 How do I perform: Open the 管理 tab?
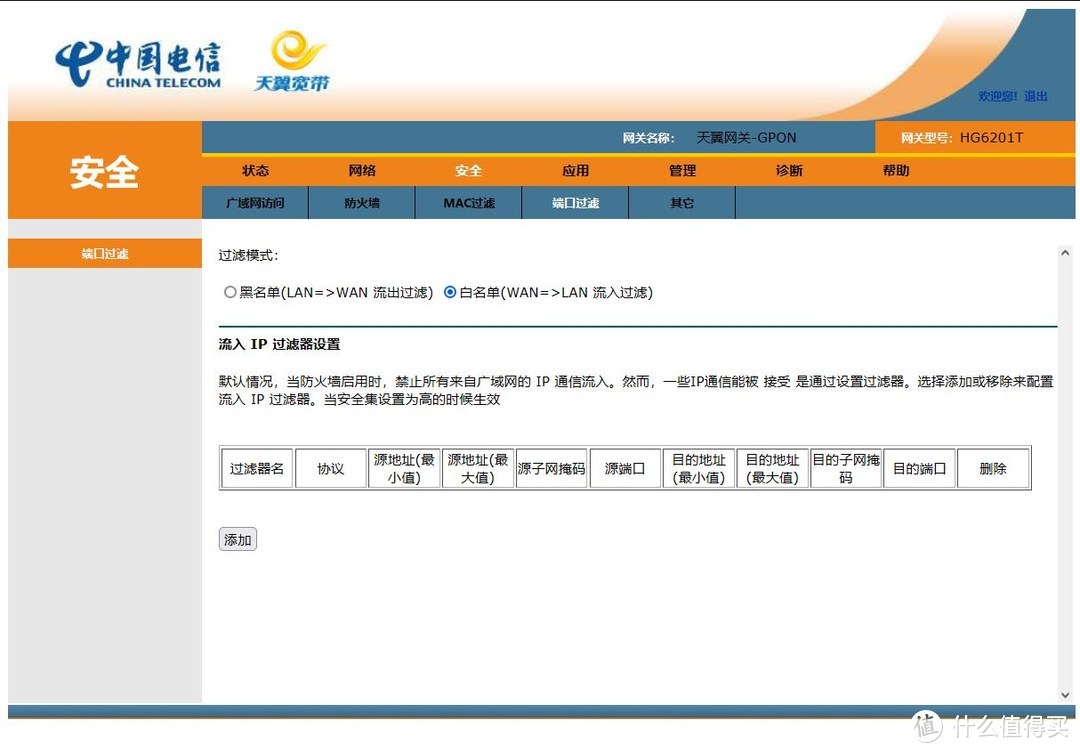682,170
